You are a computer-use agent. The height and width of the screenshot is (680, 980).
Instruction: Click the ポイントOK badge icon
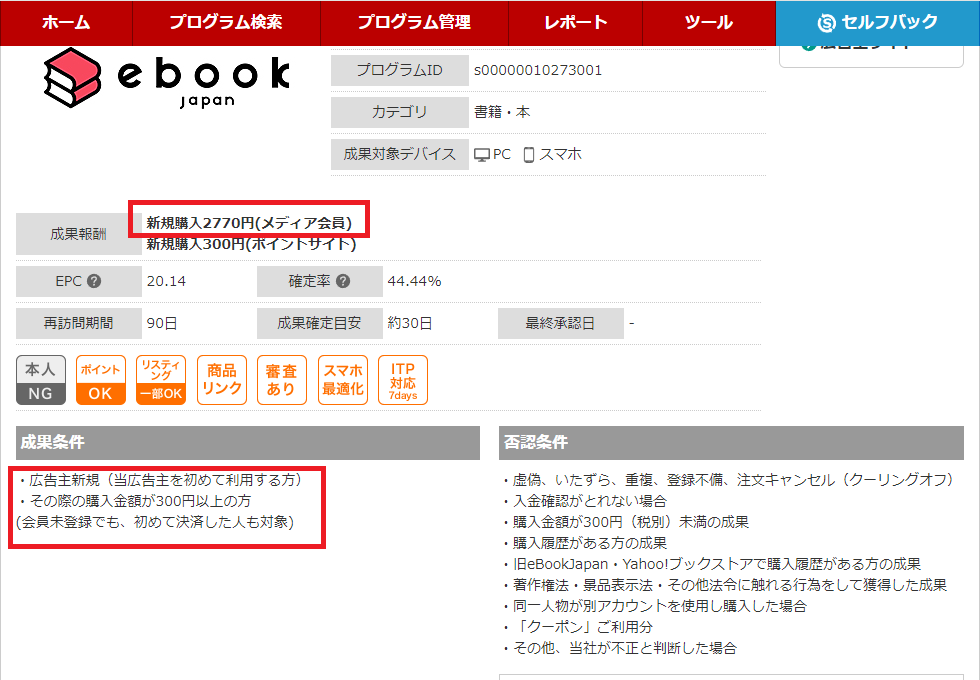(x=101, y=381)
